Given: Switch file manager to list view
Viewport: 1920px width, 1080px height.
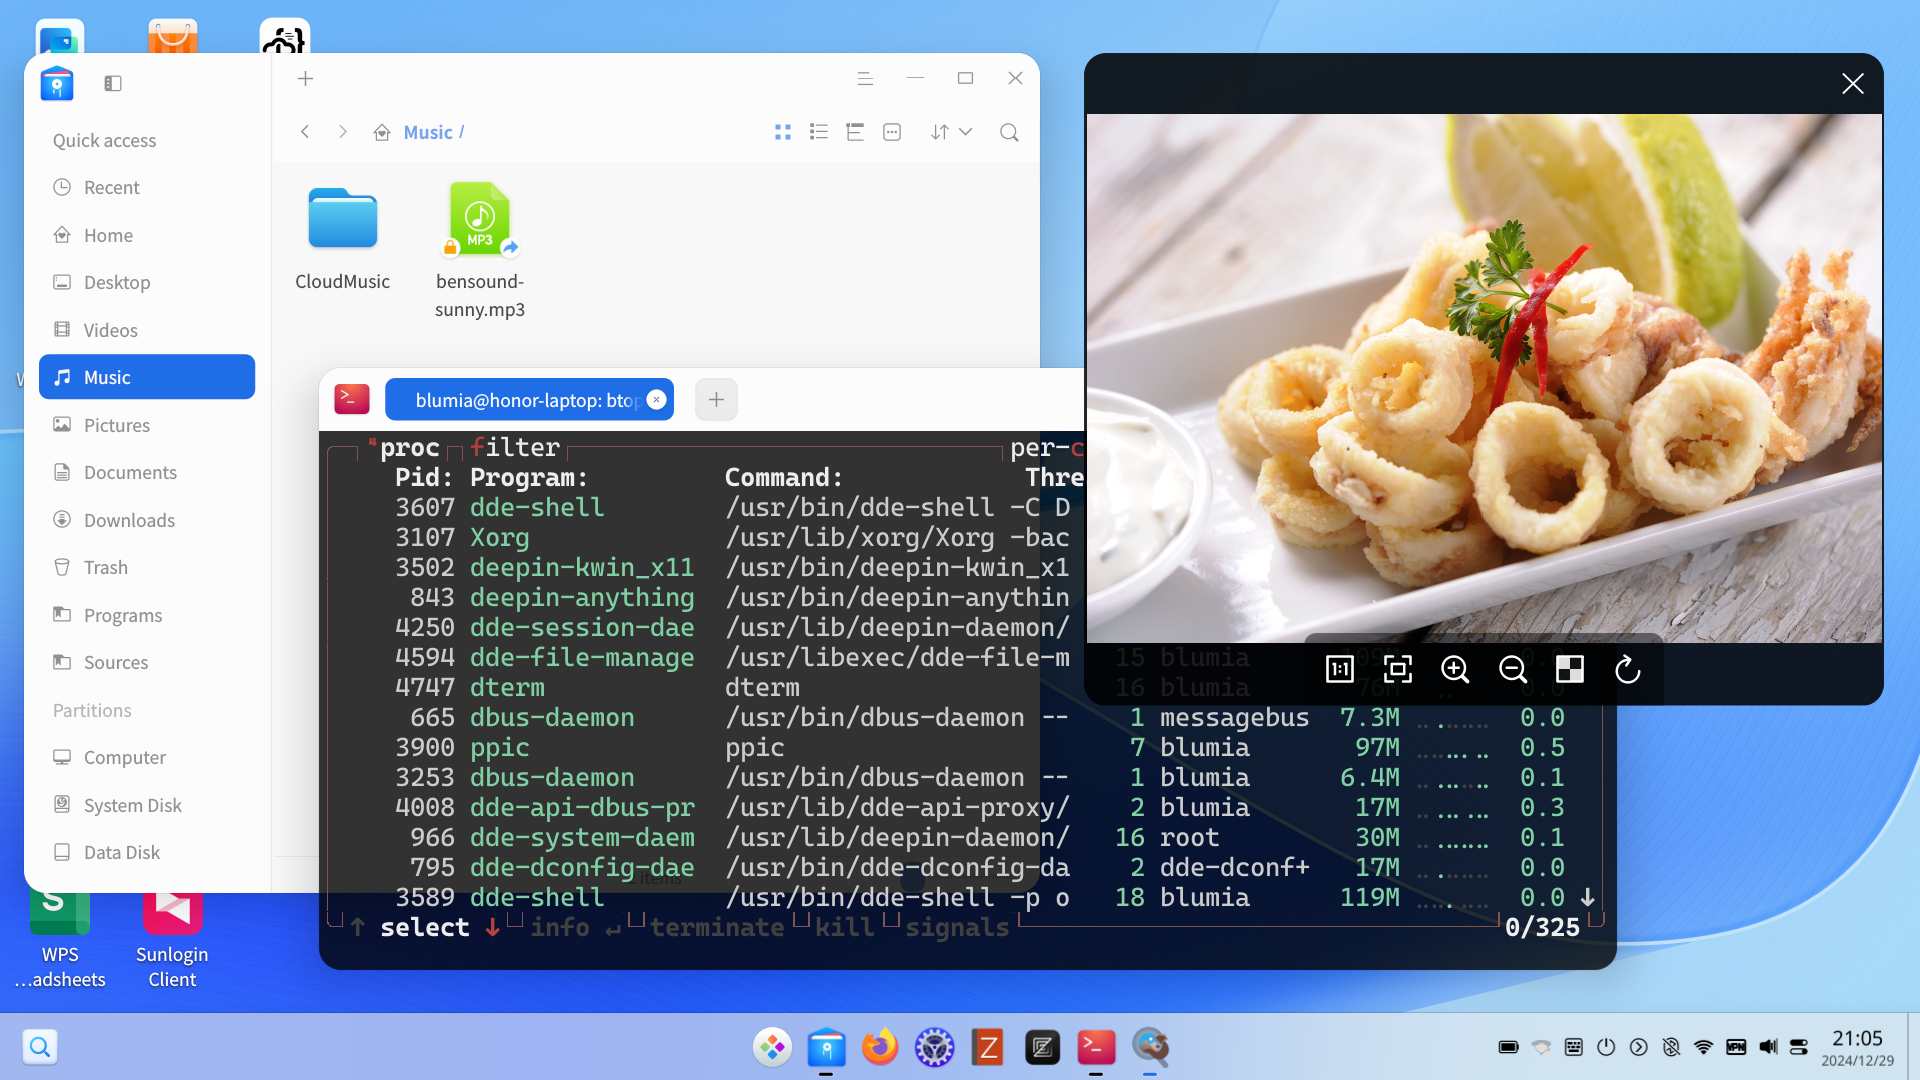Looking at the screenshot, I should tap(819, 132).
